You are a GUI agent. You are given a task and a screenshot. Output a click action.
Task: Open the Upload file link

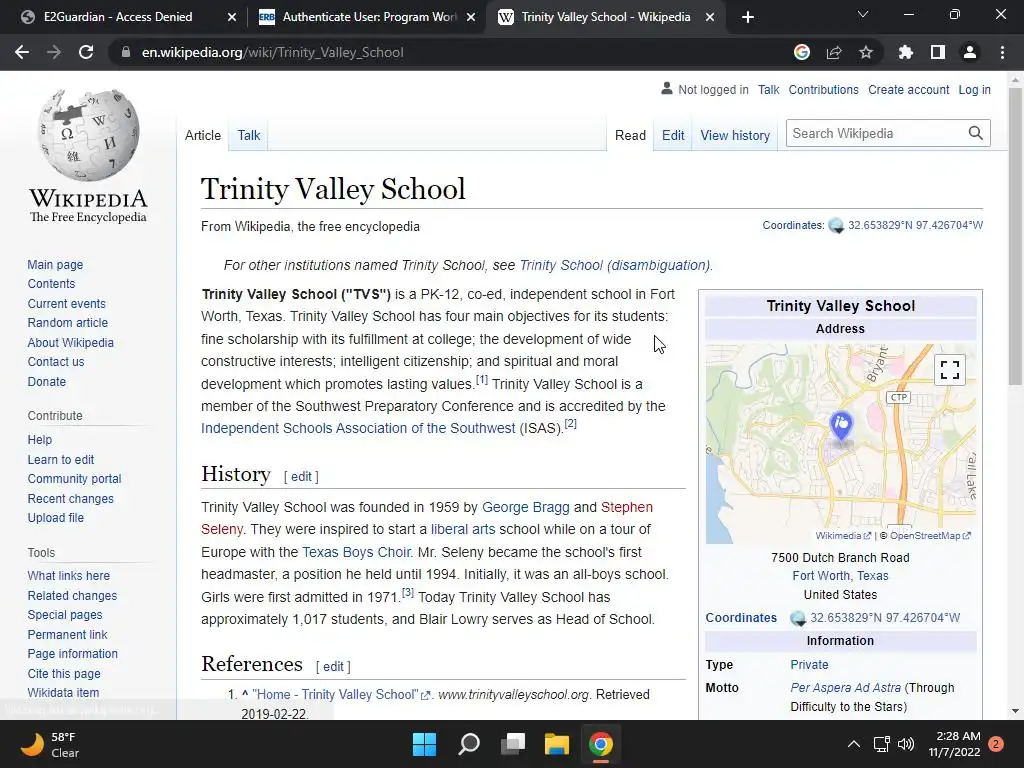[x=56, y=517]
